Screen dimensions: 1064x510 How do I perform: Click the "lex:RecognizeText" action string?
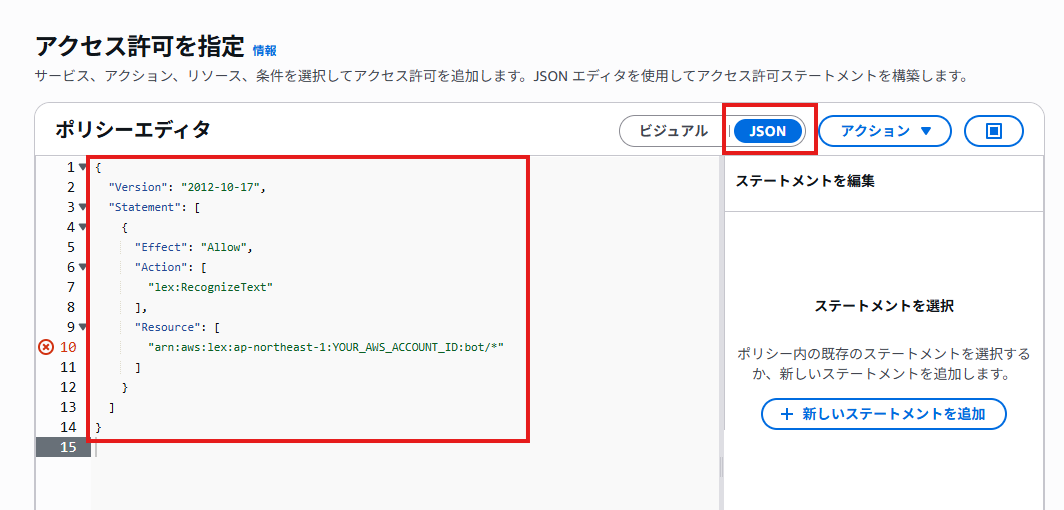(x=210, y=287)
